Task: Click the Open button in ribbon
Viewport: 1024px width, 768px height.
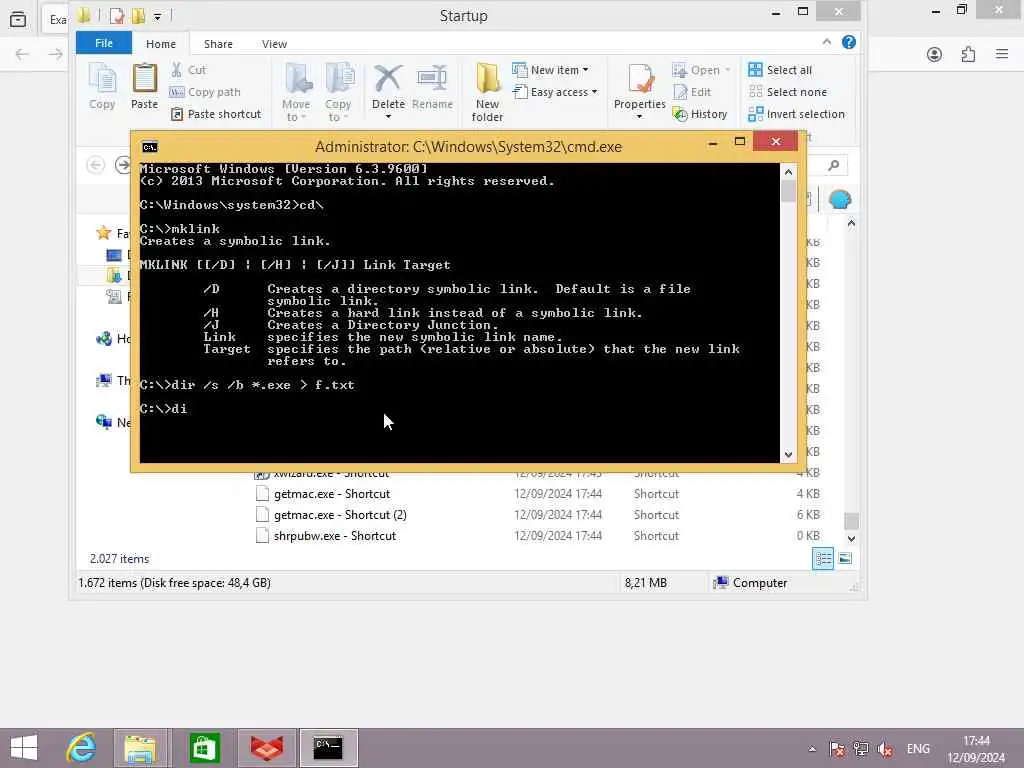Action: click(701, 70)
